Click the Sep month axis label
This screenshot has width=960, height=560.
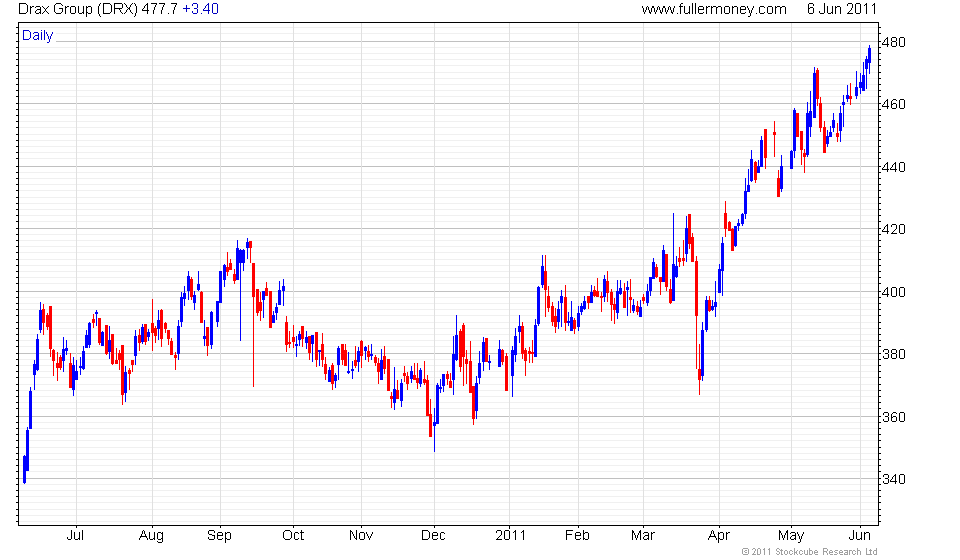coord(219,536)
